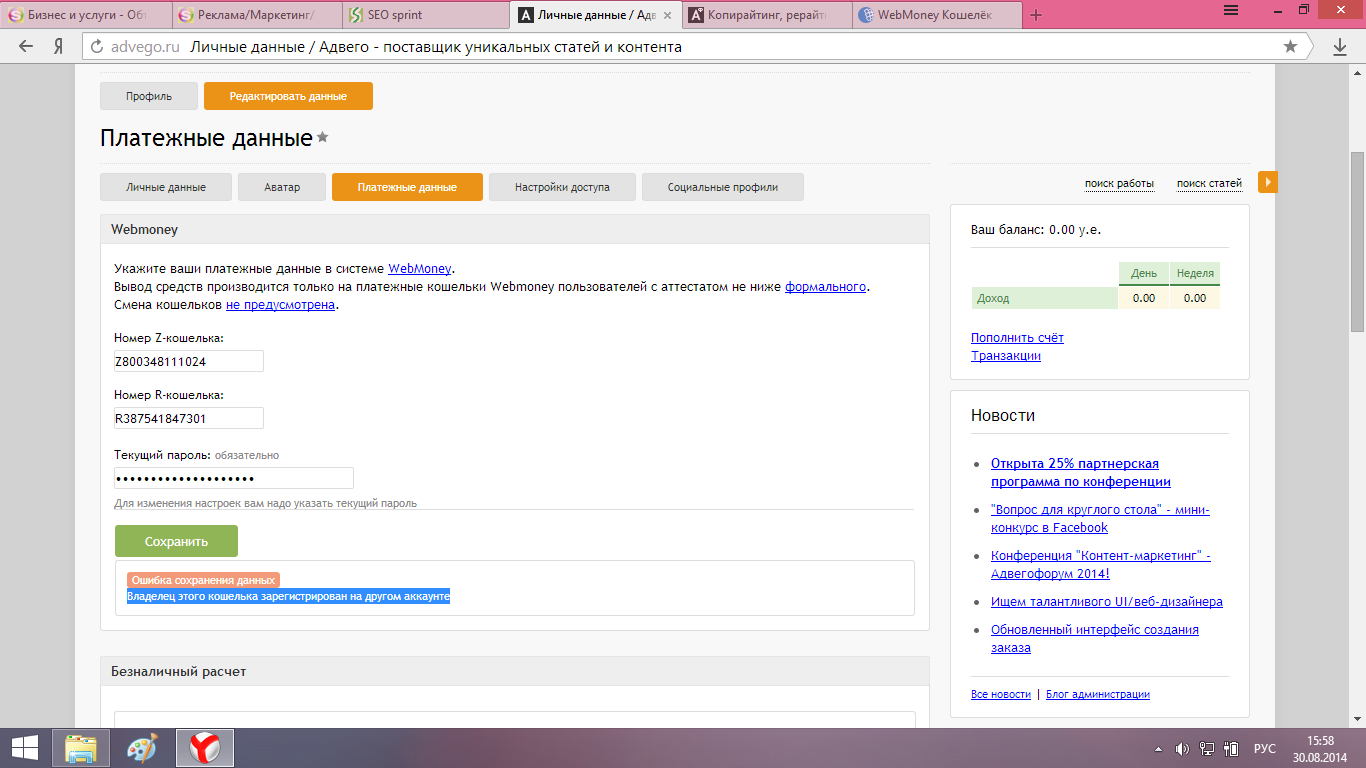Click the Номер Z-кошелька input field
Image resolution: width=1366 pixels, height=768 pixels.
tap(189, 361)
